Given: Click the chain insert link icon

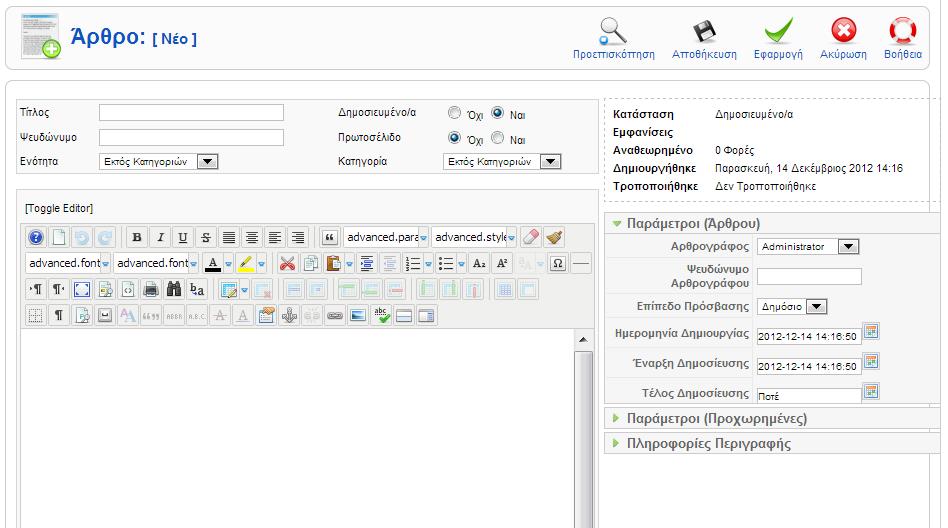Looking at the screenshot, I should pos(335,315).
